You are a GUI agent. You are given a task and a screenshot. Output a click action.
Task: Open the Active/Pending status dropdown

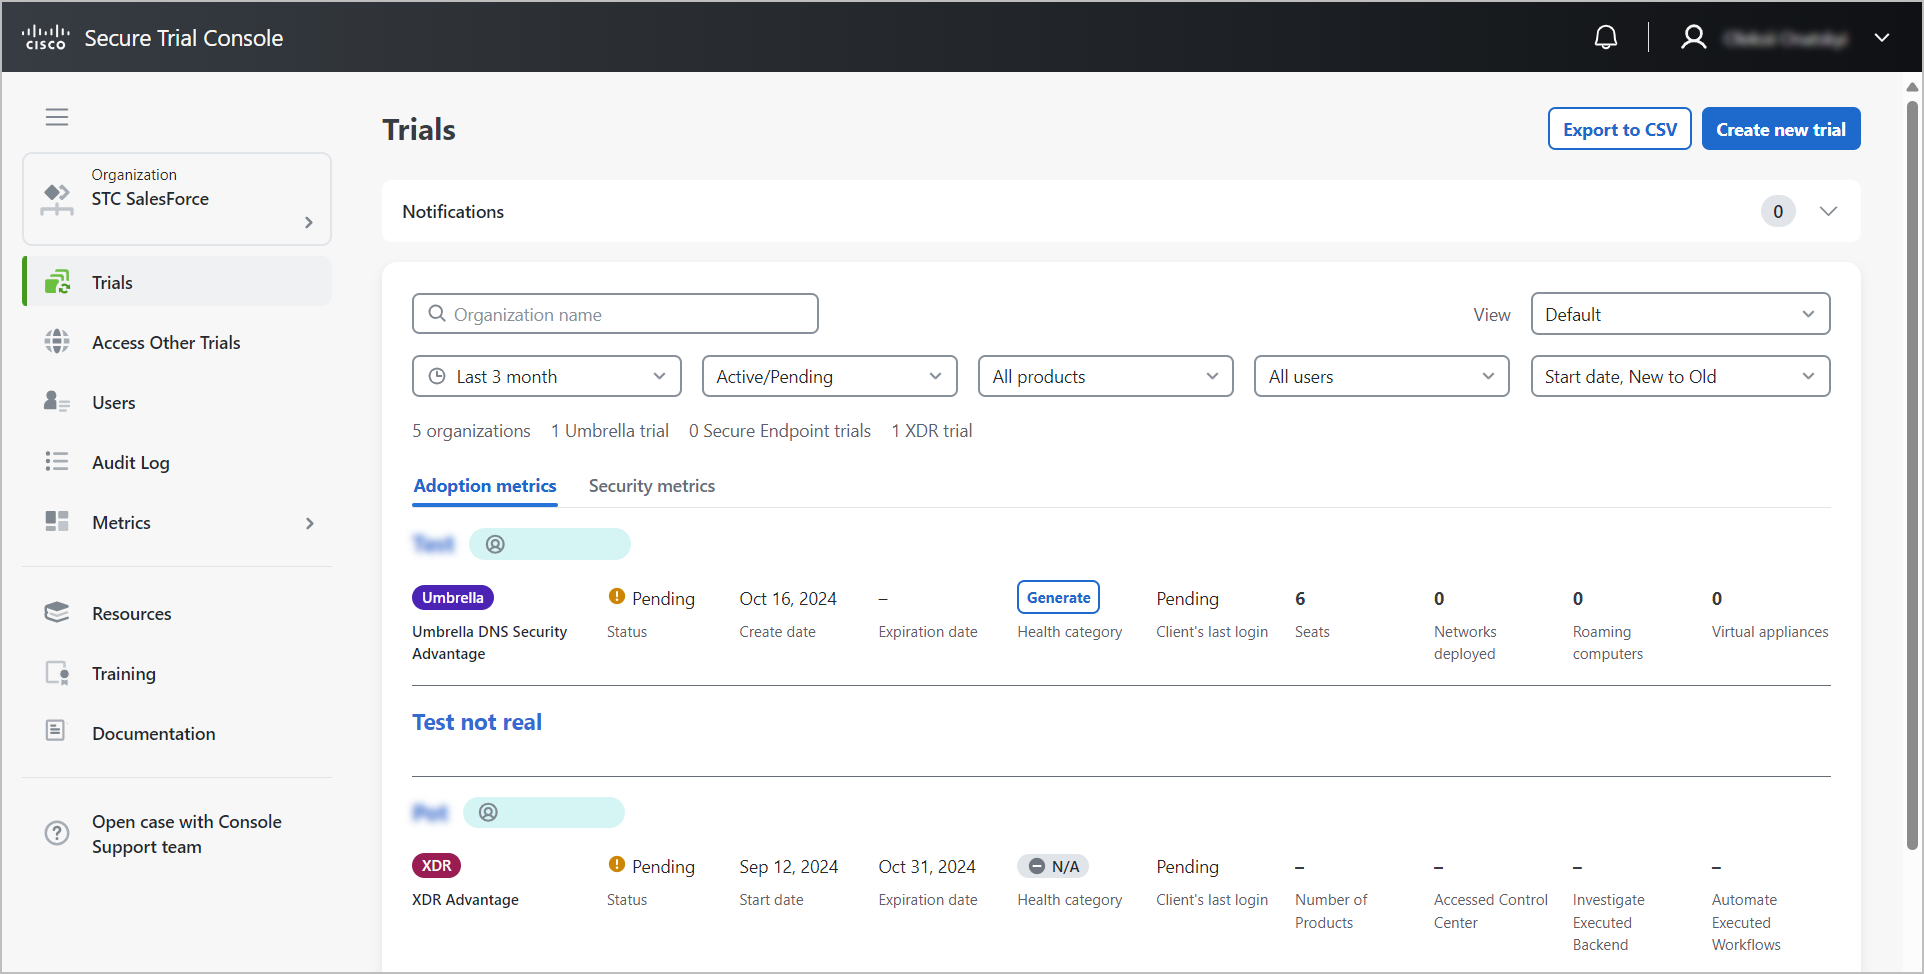[x=830, y=376]
